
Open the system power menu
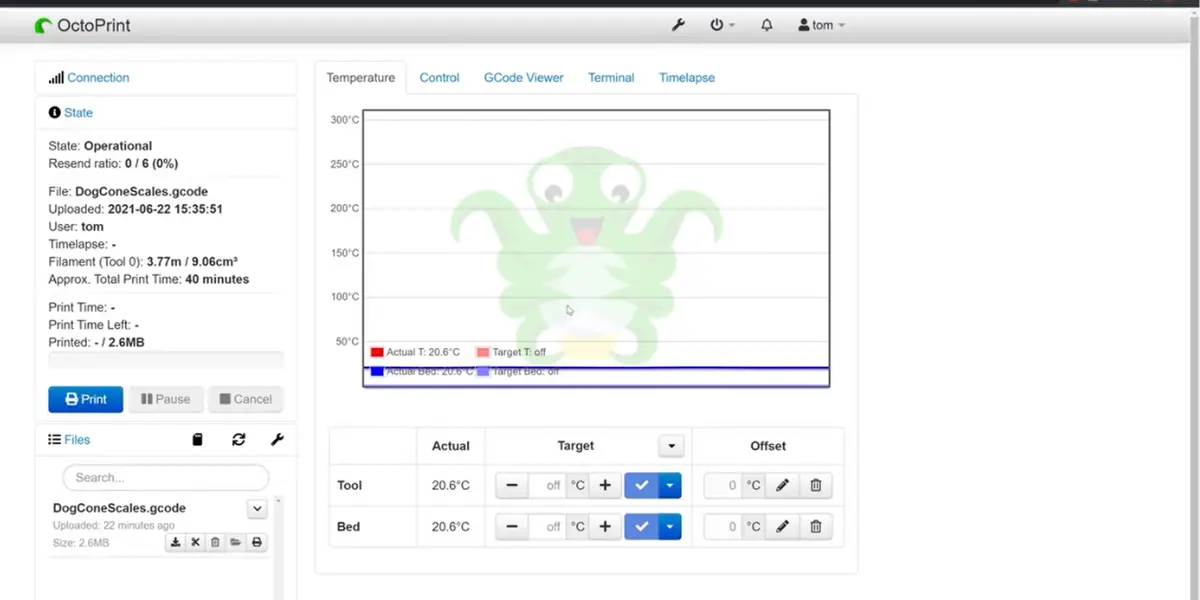(722, 25)
